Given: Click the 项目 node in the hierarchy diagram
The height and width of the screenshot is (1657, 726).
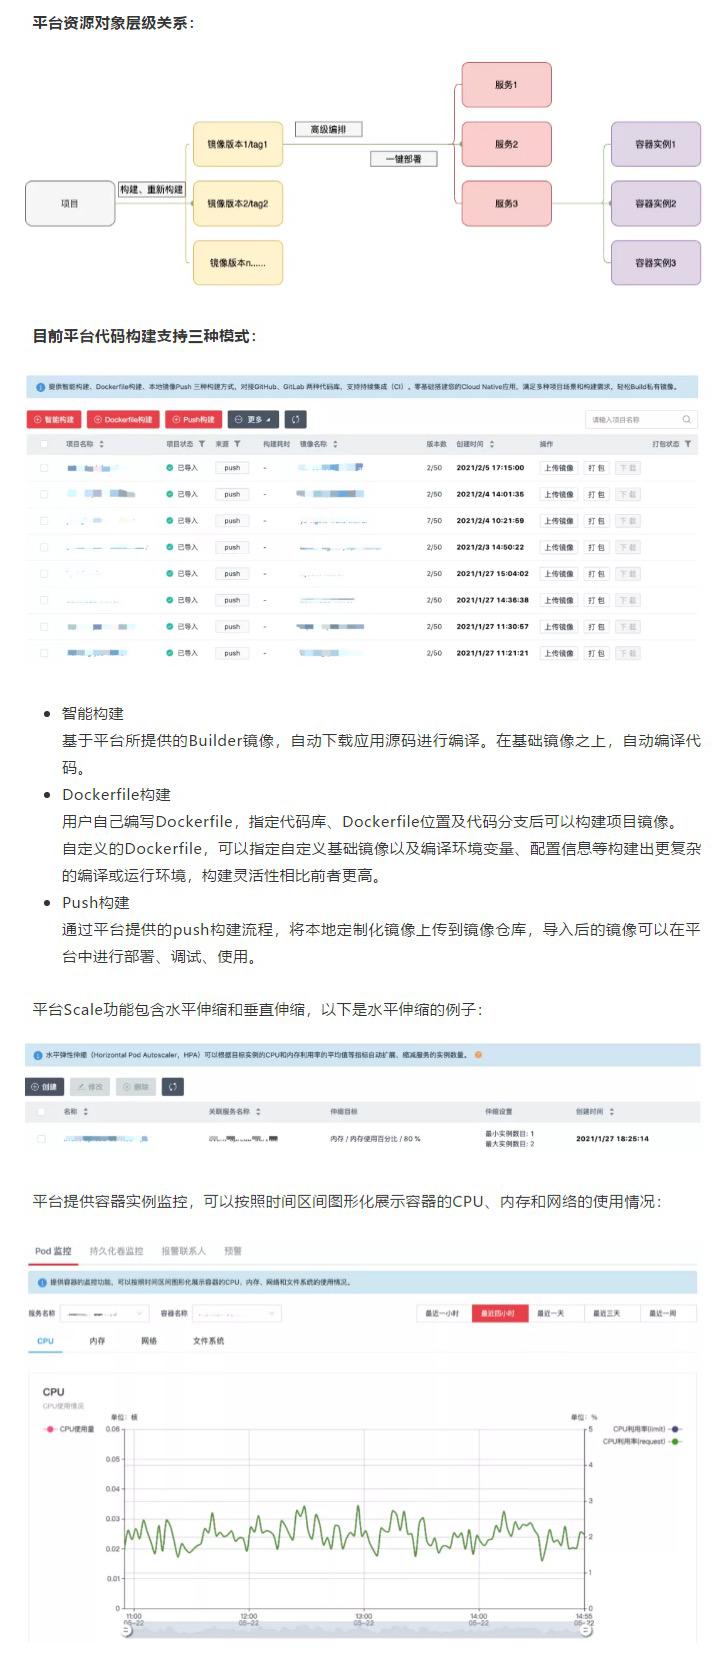Looking at the screenshot, I should pyautogui.click(x=69, y=203).
